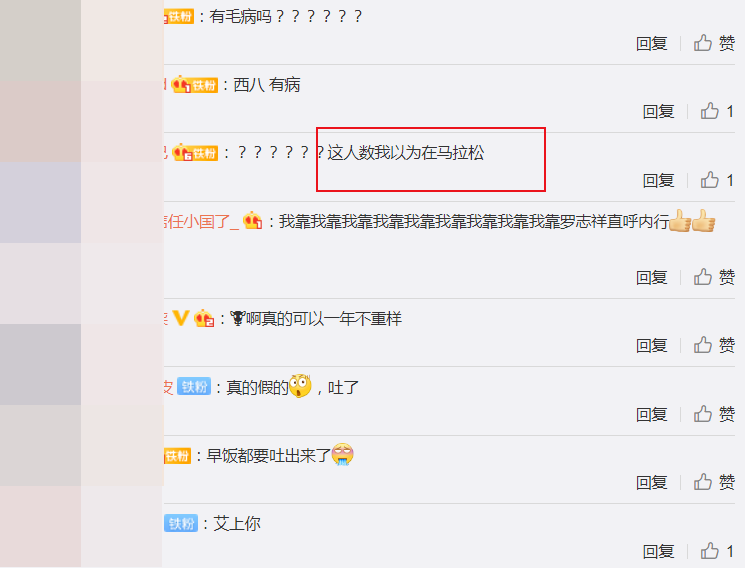Reply to the 罗志祥直呼内行 comment
Screen dimensions: 745x568
pos(652,277)
